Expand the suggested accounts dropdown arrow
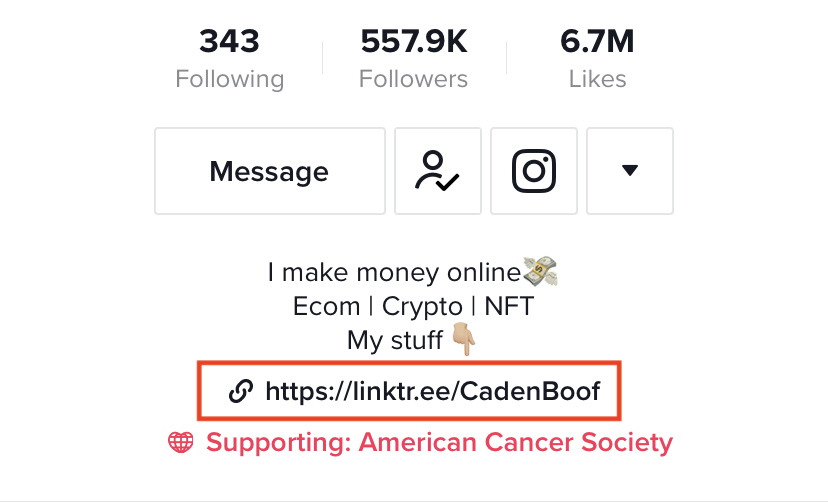This screenshot has width=828, height=502. pyautogui.click(x=630, y=171)
